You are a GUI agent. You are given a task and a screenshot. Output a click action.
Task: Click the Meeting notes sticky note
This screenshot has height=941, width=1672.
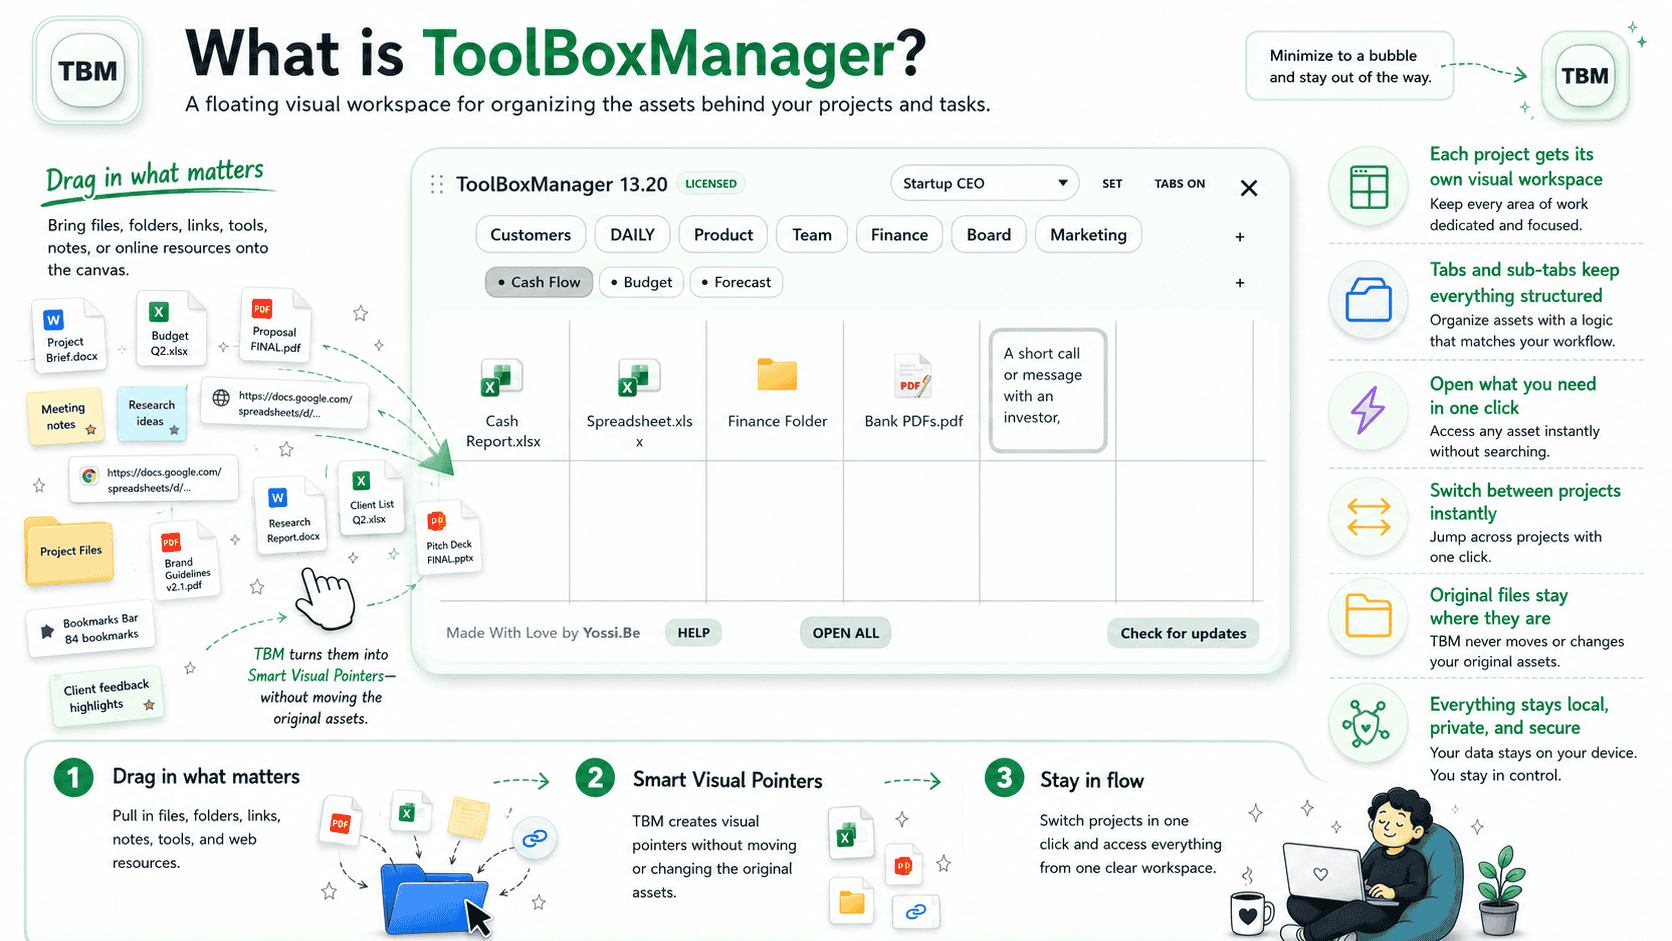pyautogui.click(x=65, y=416)
